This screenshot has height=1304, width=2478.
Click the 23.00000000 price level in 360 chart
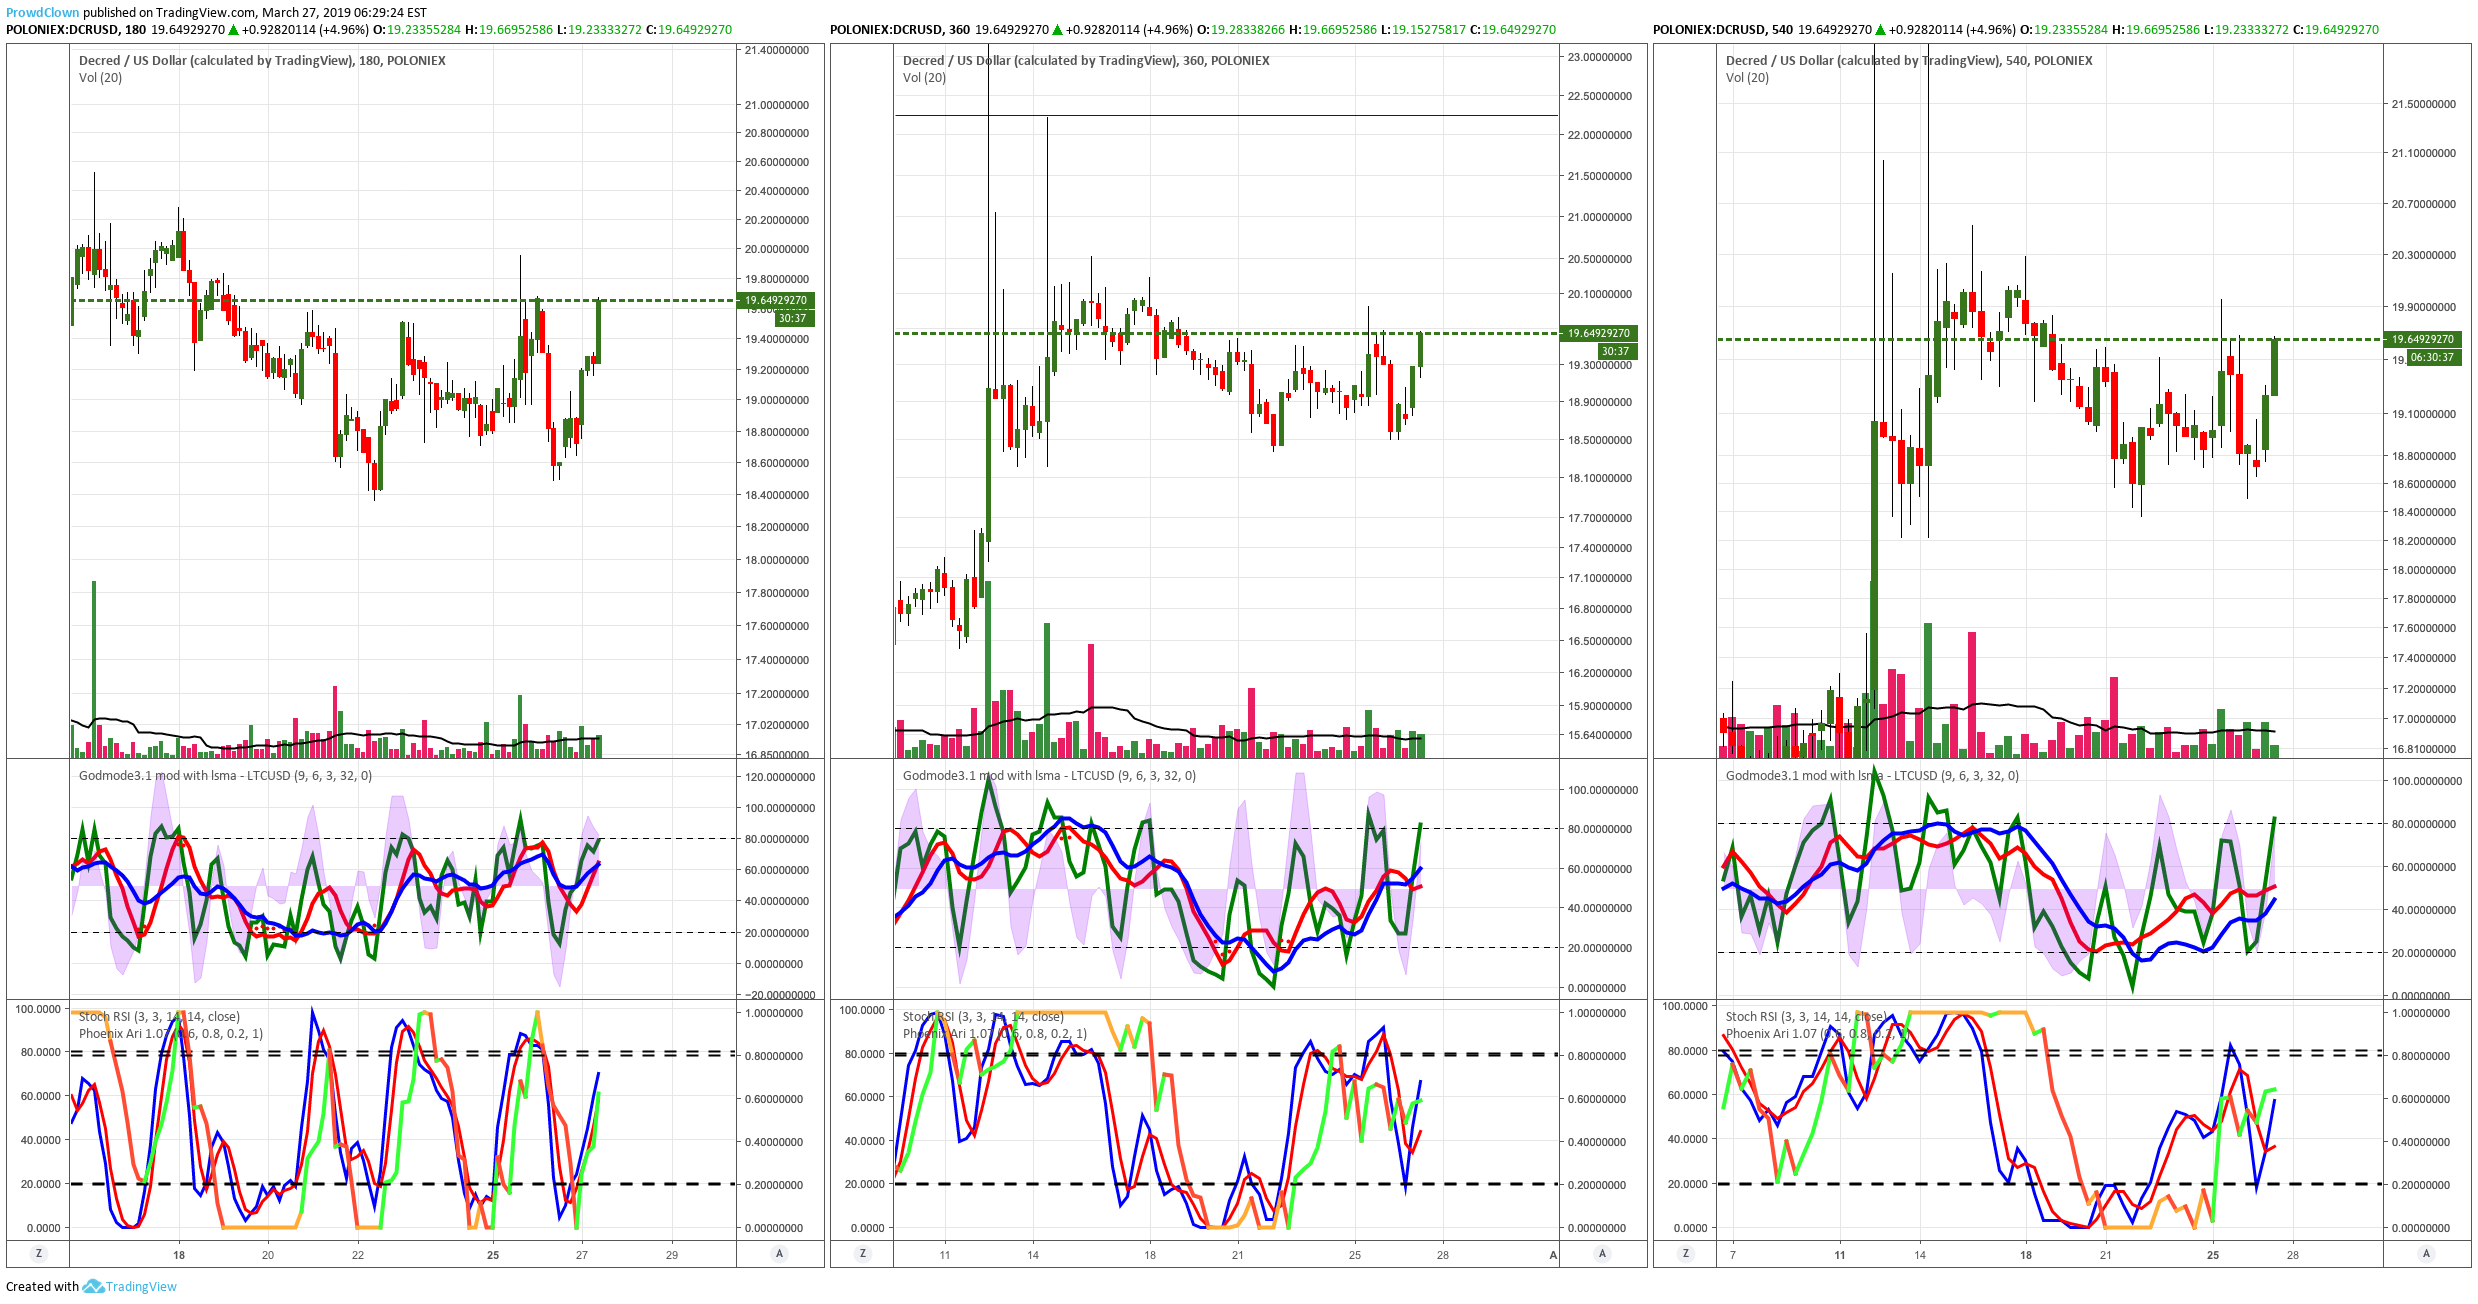coord(1600,57)
